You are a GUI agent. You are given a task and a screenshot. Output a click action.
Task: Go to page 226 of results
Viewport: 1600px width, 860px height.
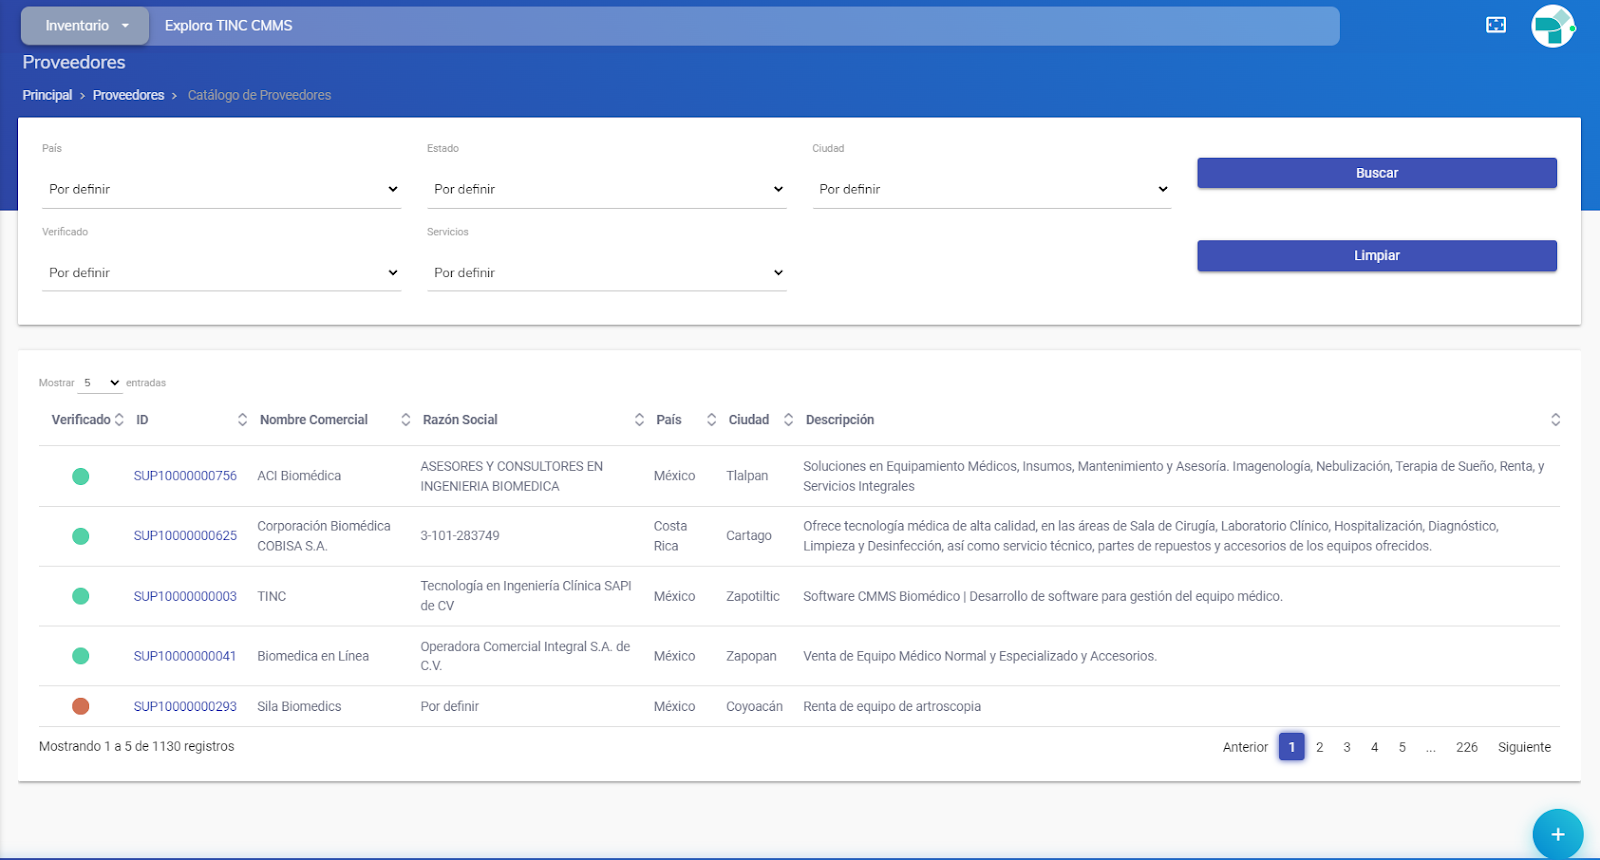1466,747
